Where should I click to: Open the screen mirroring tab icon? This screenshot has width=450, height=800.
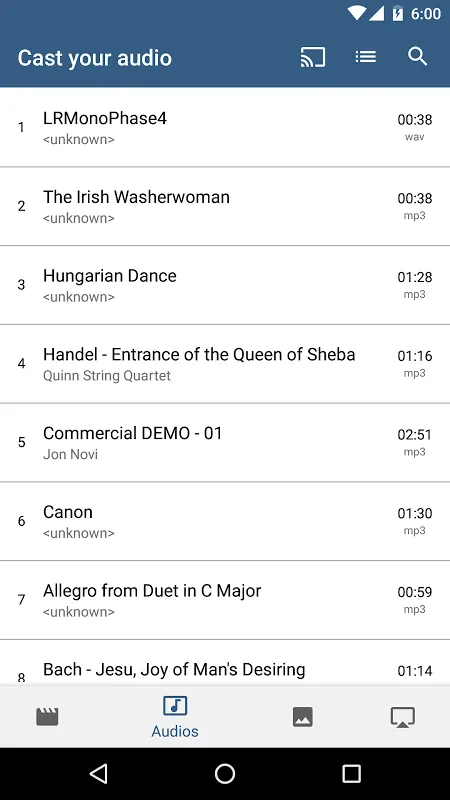click(403, 717)
